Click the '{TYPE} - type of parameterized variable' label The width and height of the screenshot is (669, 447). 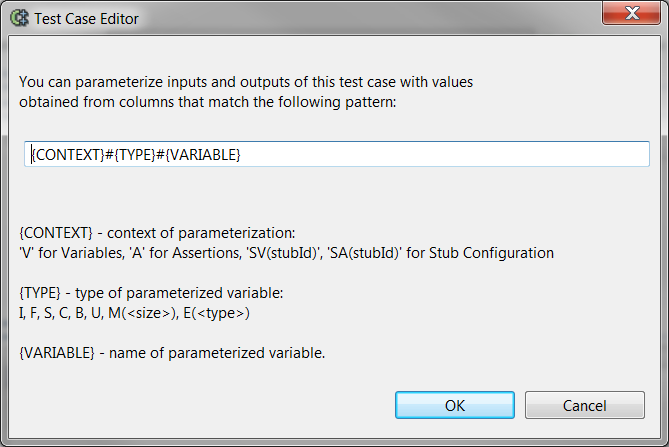tap(151, 293)
